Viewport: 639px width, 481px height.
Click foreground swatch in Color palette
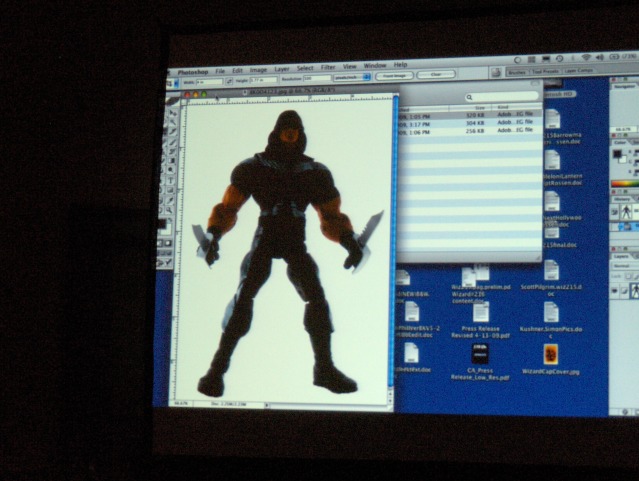click(617, 154)
